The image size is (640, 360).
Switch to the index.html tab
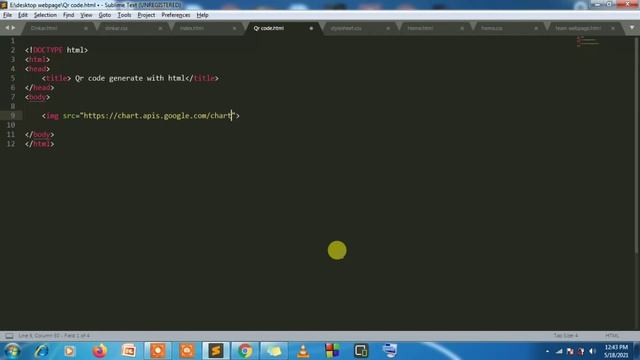(x=192, y=28)
